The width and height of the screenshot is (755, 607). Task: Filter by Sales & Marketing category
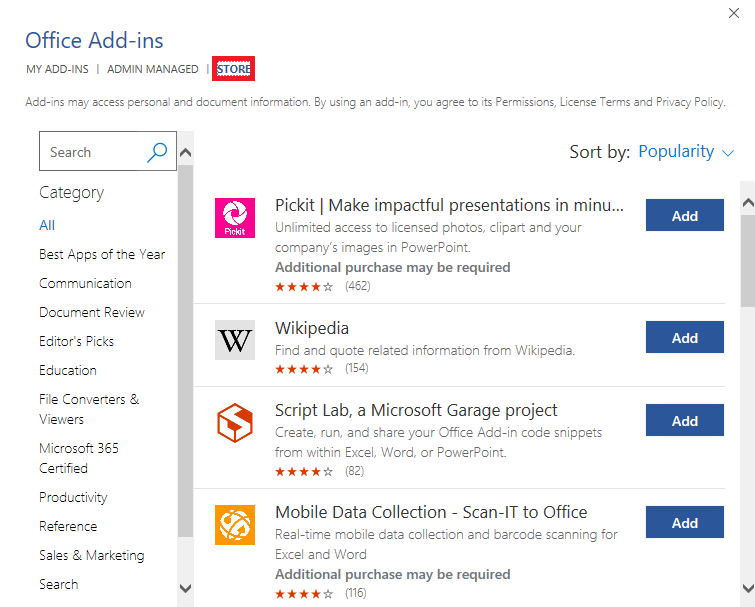click(91, 555)
